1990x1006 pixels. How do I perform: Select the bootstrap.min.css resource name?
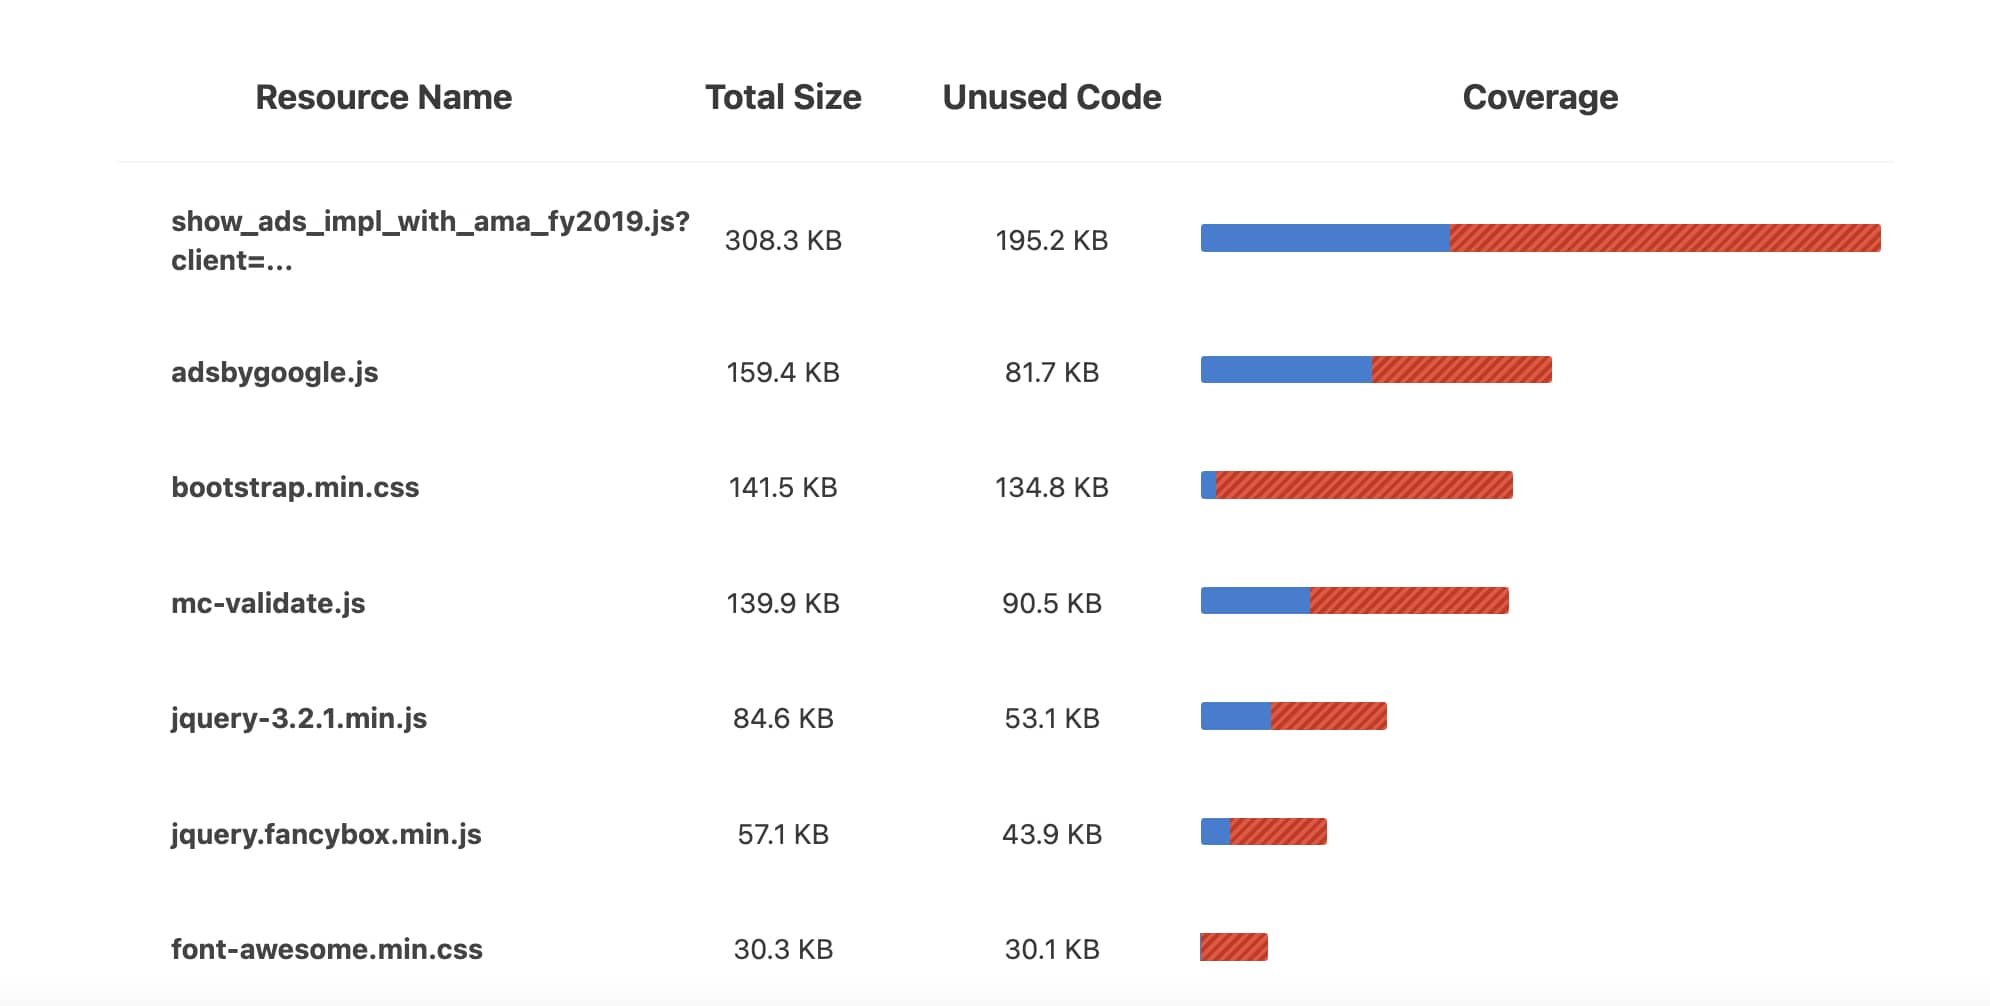pyautogui.click(x=295, y=487)
